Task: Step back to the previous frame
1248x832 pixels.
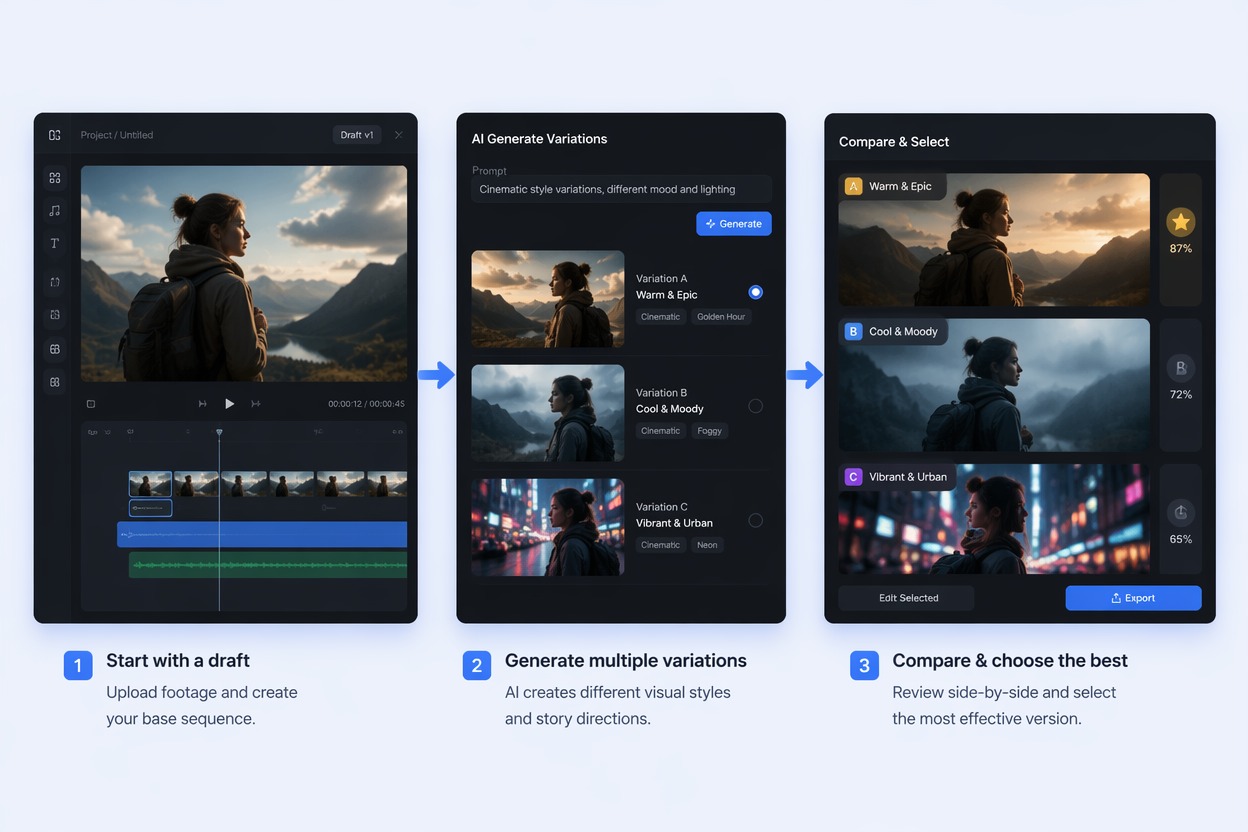Action: coord(203,404)
